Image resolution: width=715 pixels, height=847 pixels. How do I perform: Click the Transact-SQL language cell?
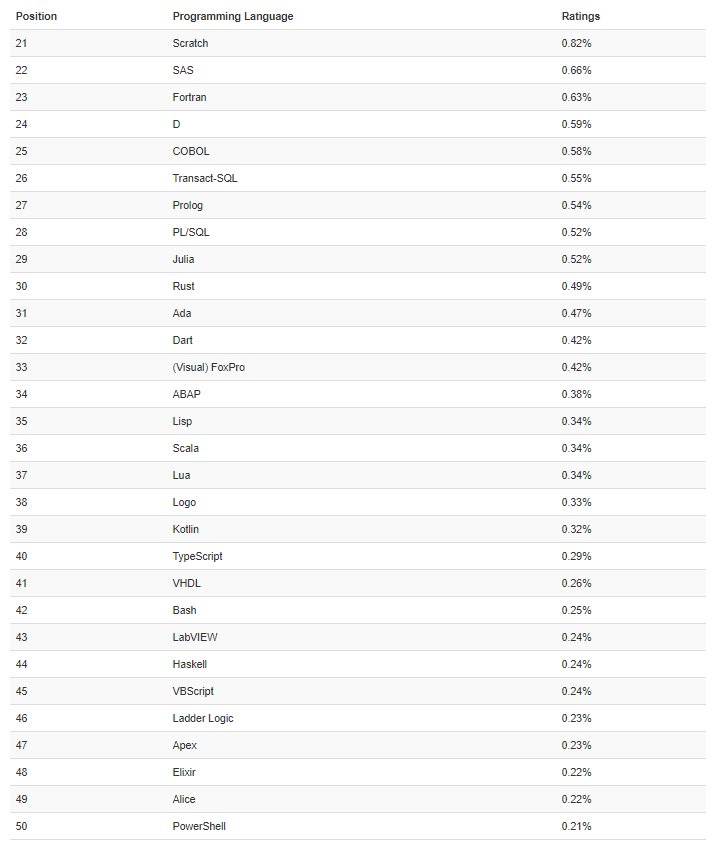(205, 179)
